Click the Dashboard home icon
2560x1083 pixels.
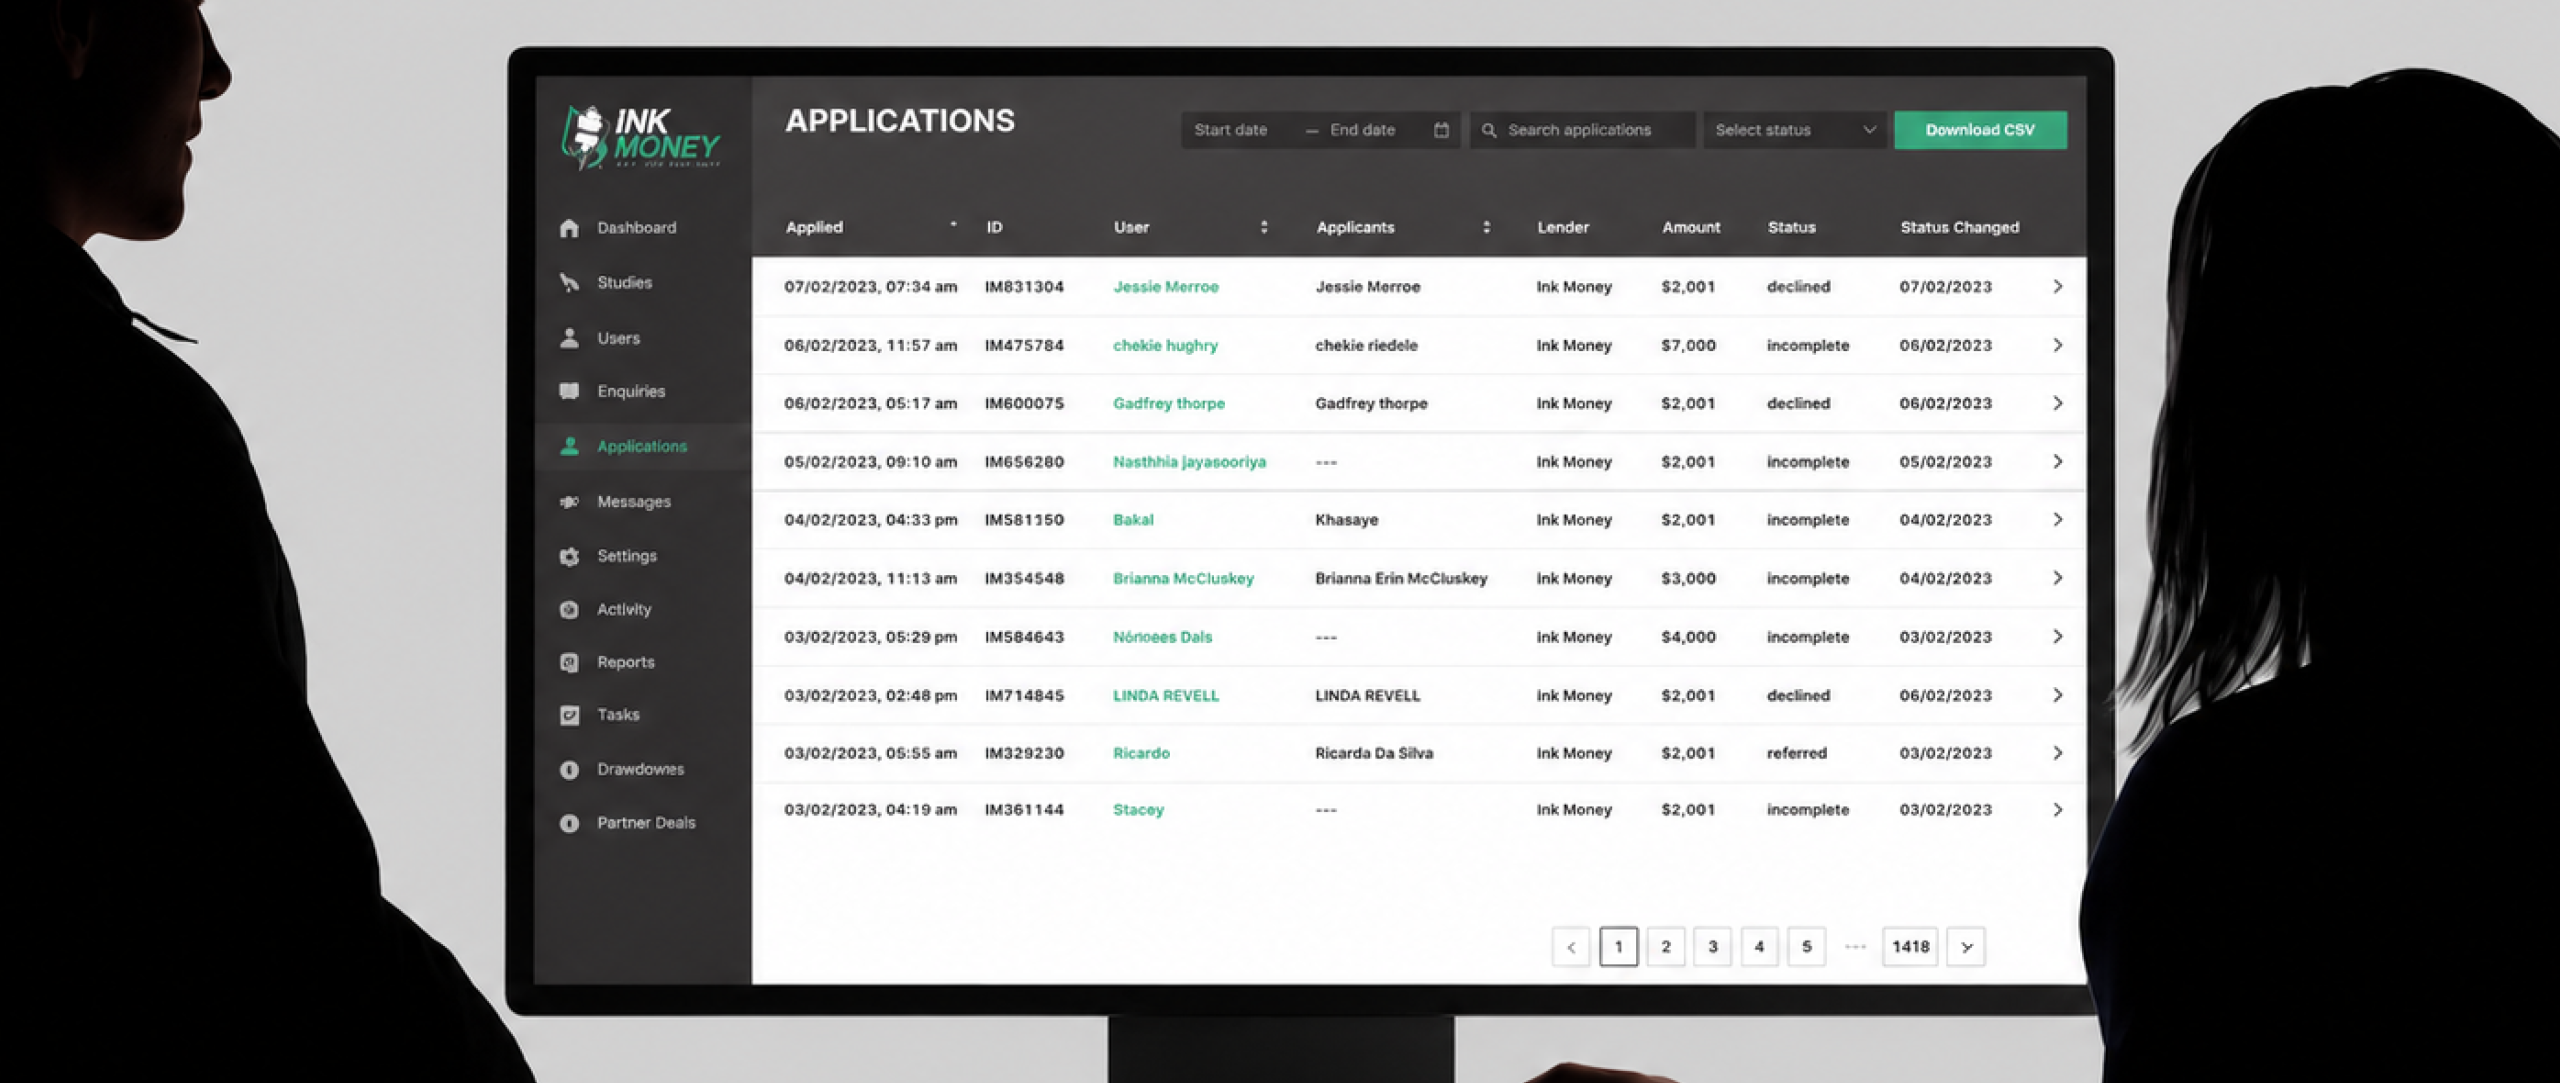pos(569,228)
